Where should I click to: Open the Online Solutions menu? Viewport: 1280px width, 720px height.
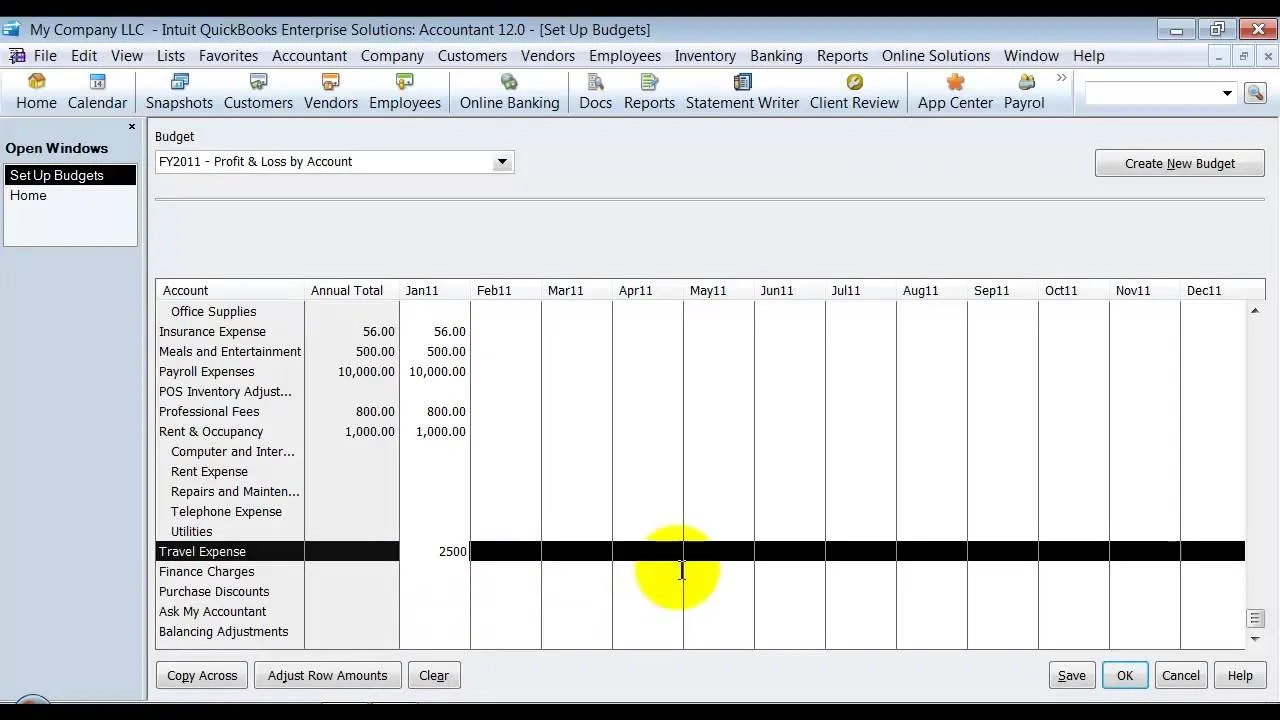coord(936,56)
